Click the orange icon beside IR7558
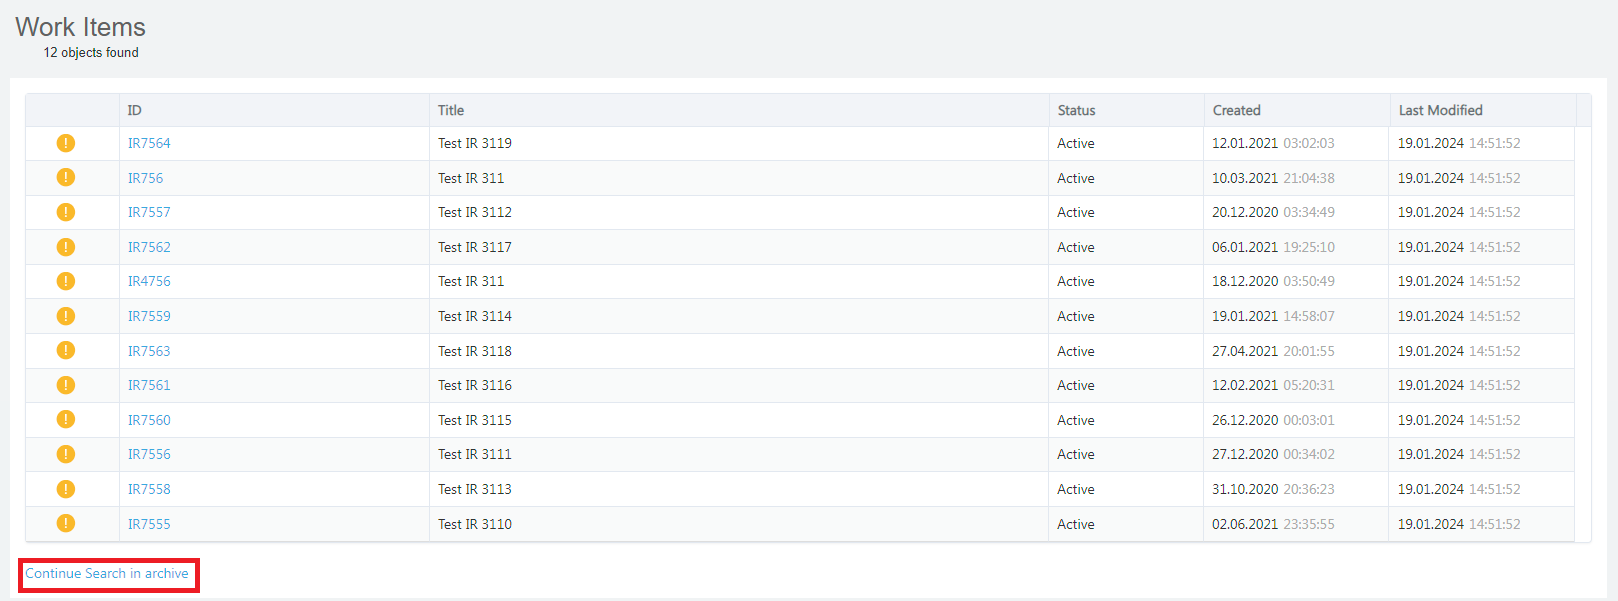This screenshot has width=1618, height=601. click(x=66, y=489)
